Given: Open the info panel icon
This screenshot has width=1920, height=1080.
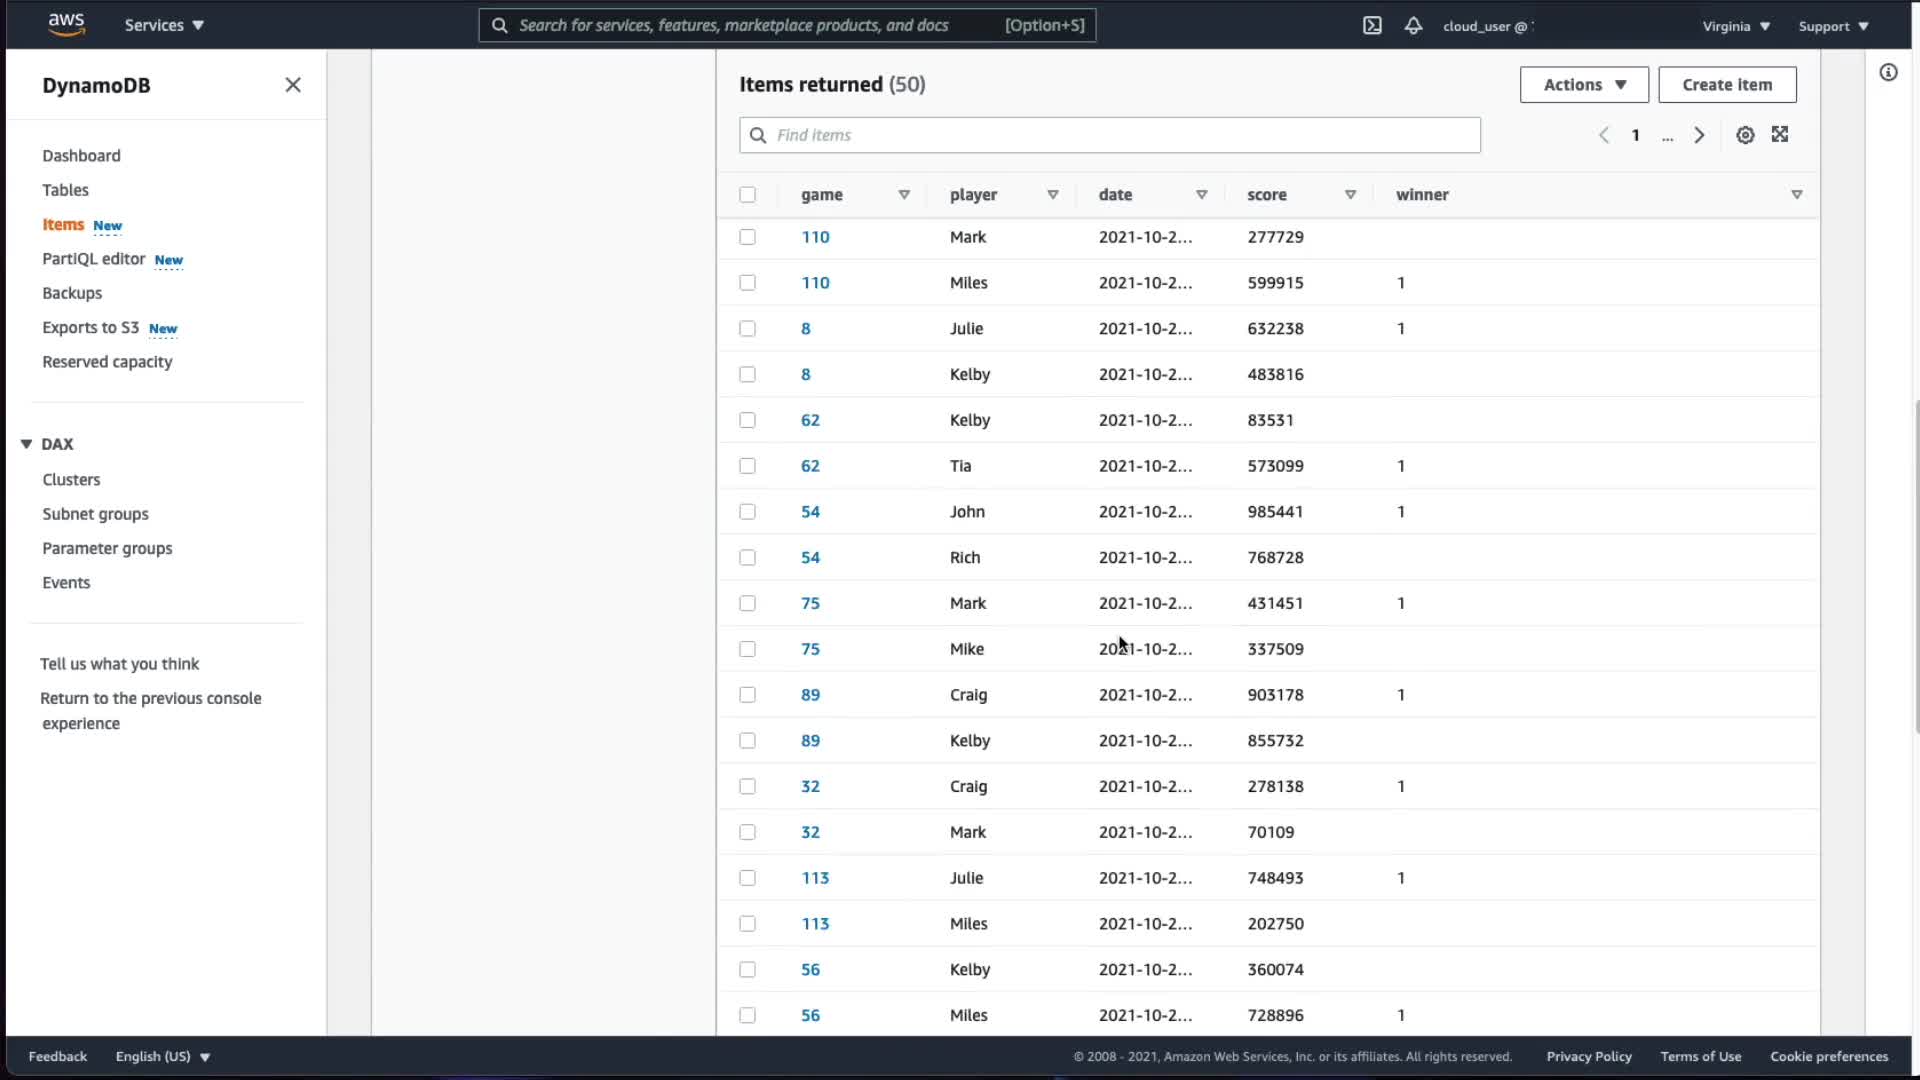Looking at the screenshot, I should 1888,72.
